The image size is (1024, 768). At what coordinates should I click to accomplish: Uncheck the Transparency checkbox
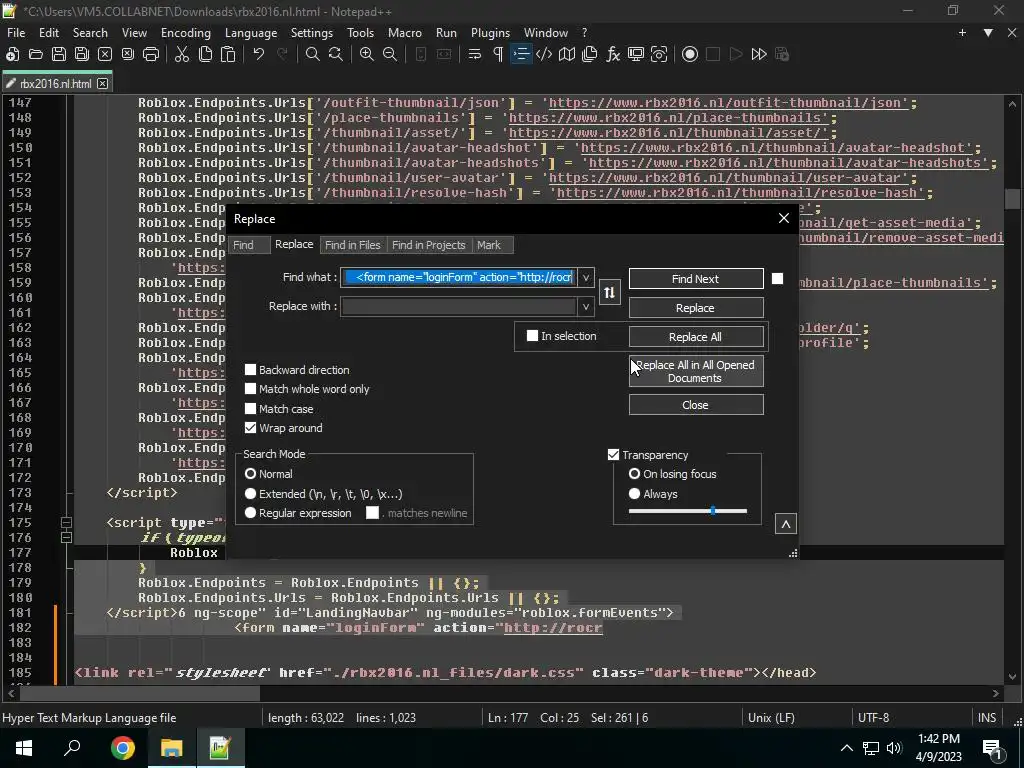pyautogui.click(x=613, y=455)
